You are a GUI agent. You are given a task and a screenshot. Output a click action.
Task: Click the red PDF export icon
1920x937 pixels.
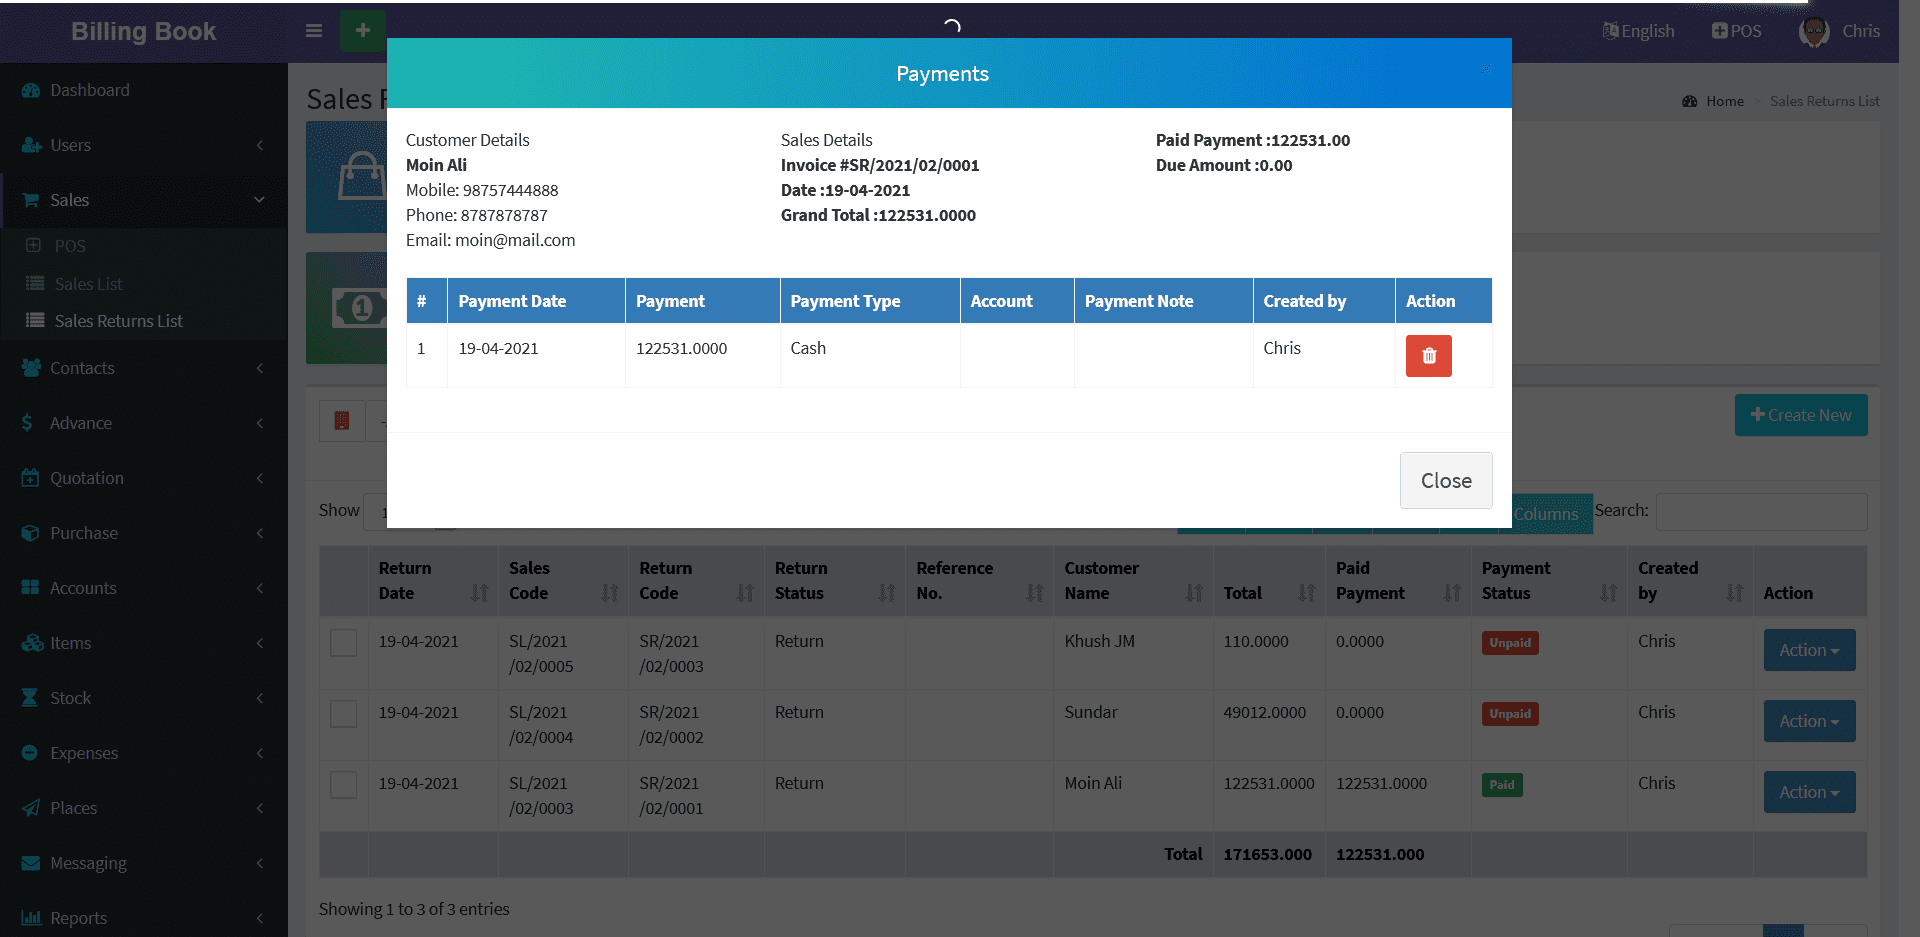tap(342, 421)
